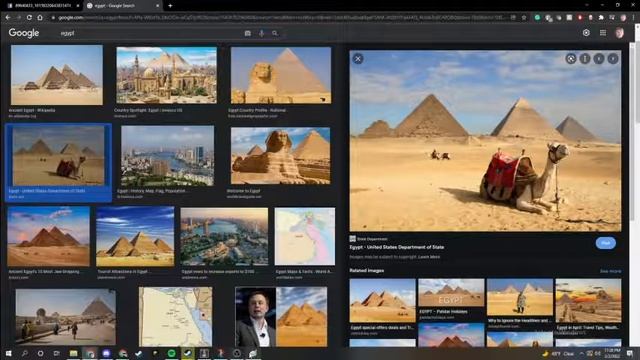Select 'Welcome to Egypt' sphinx thumbnail

tap(280, 156)
